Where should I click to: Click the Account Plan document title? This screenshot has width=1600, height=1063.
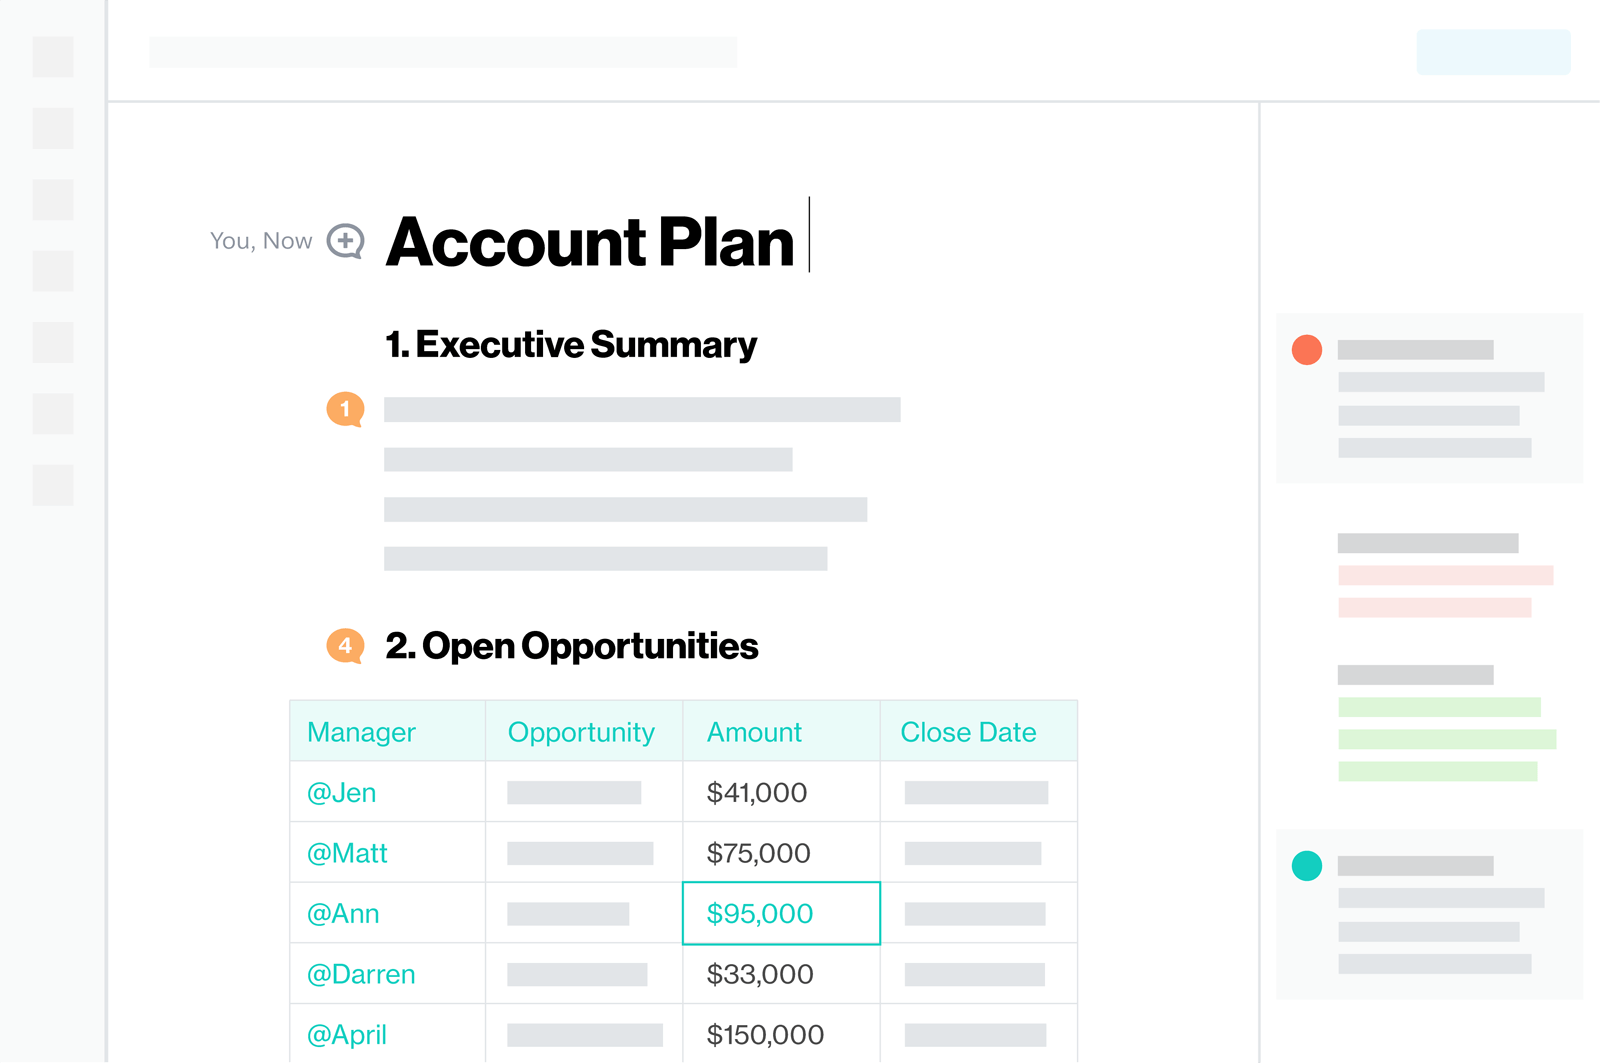tap(590, 242)
